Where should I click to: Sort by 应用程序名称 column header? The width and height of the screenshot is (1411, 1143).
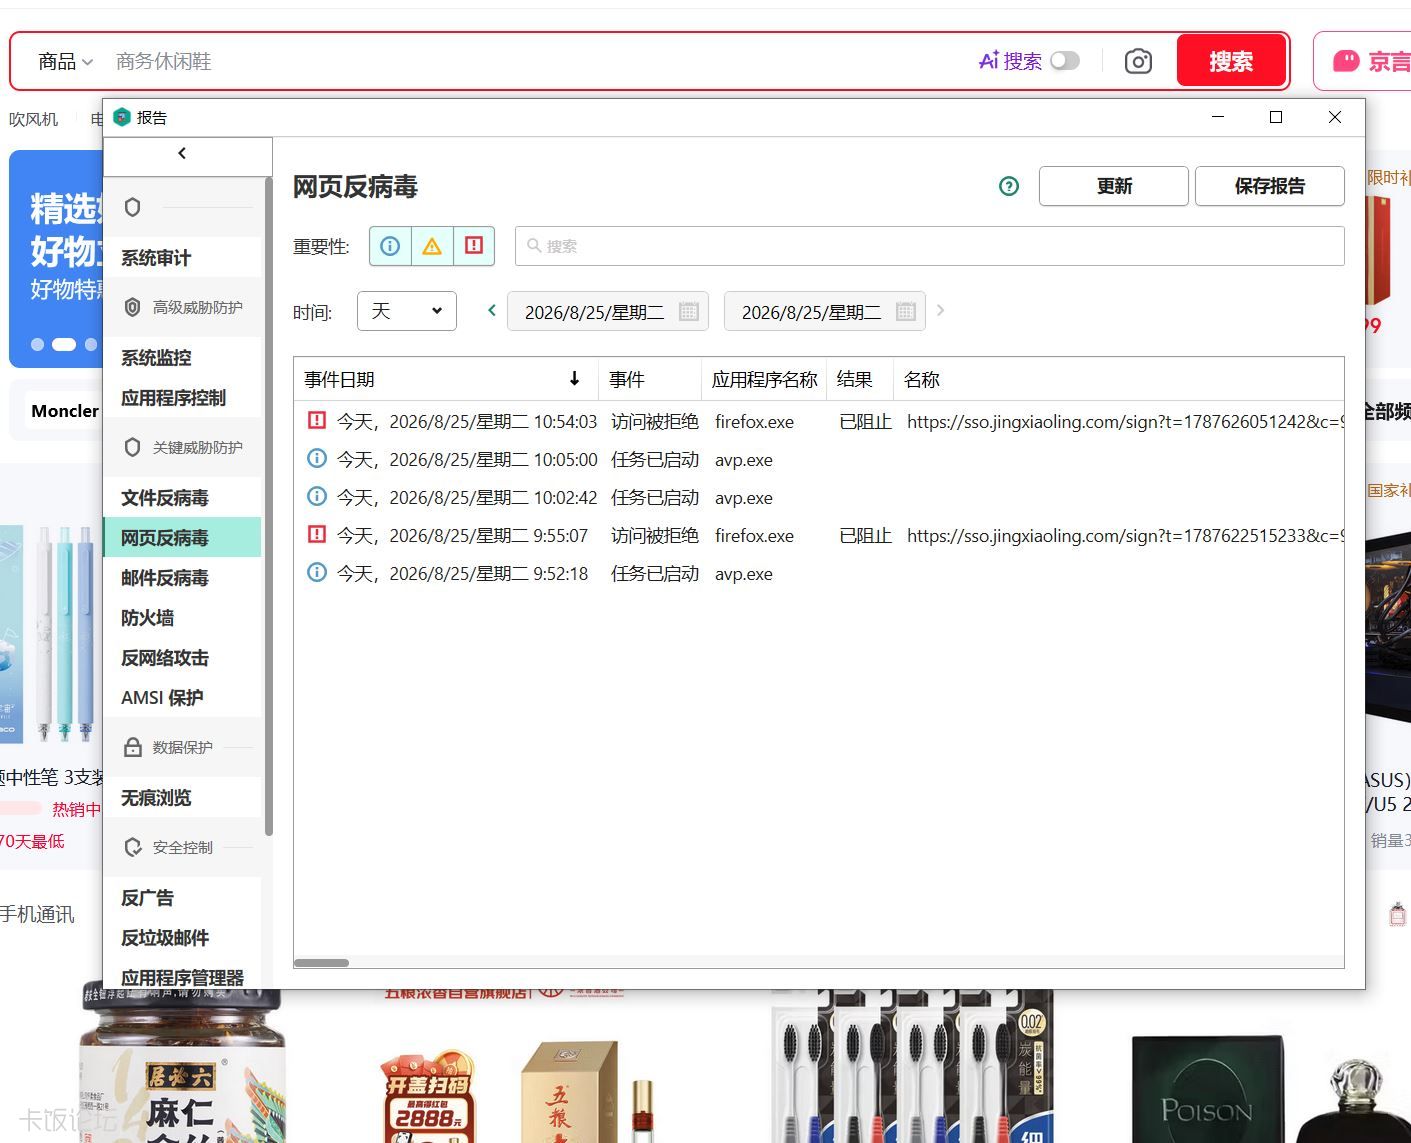click(764, 380)
